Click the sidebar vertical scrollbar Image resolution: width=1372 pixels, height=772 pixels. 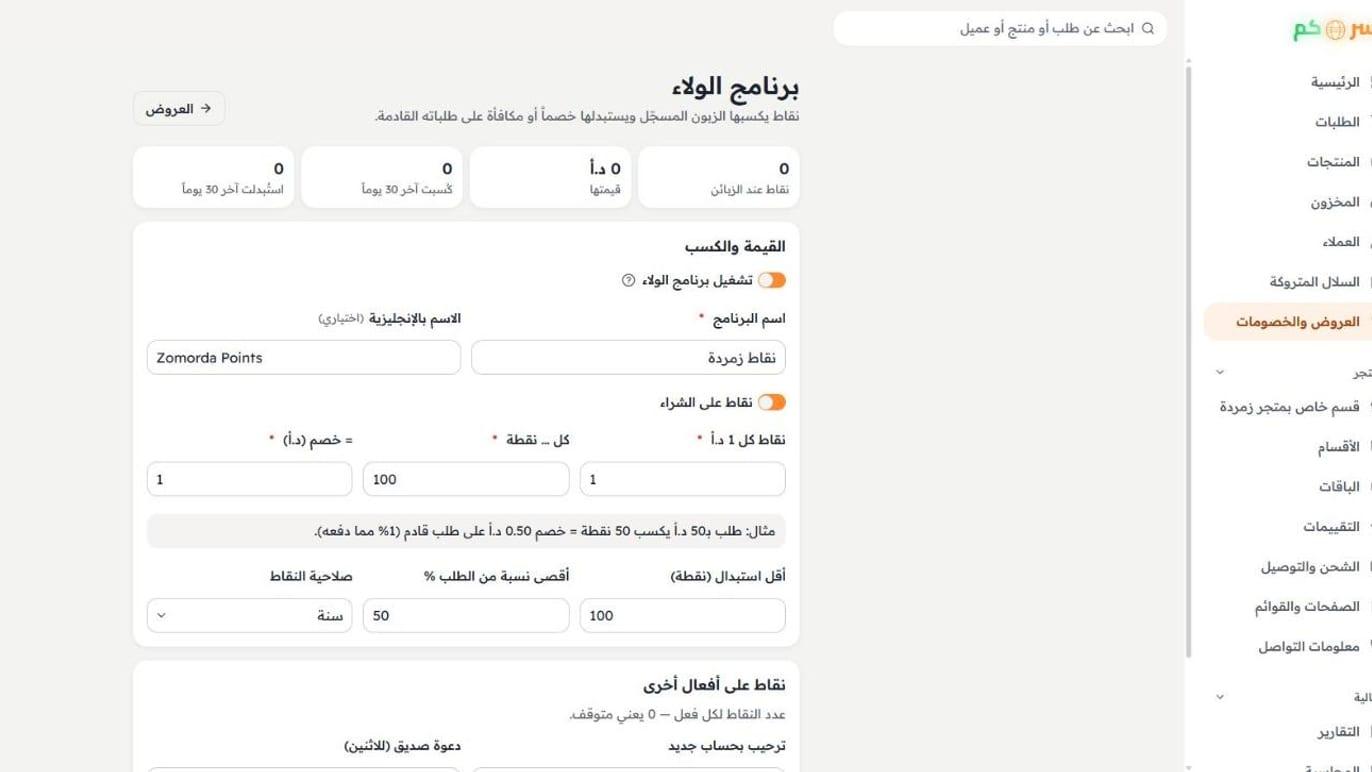pyautogui.click(x=1189, y=360)
